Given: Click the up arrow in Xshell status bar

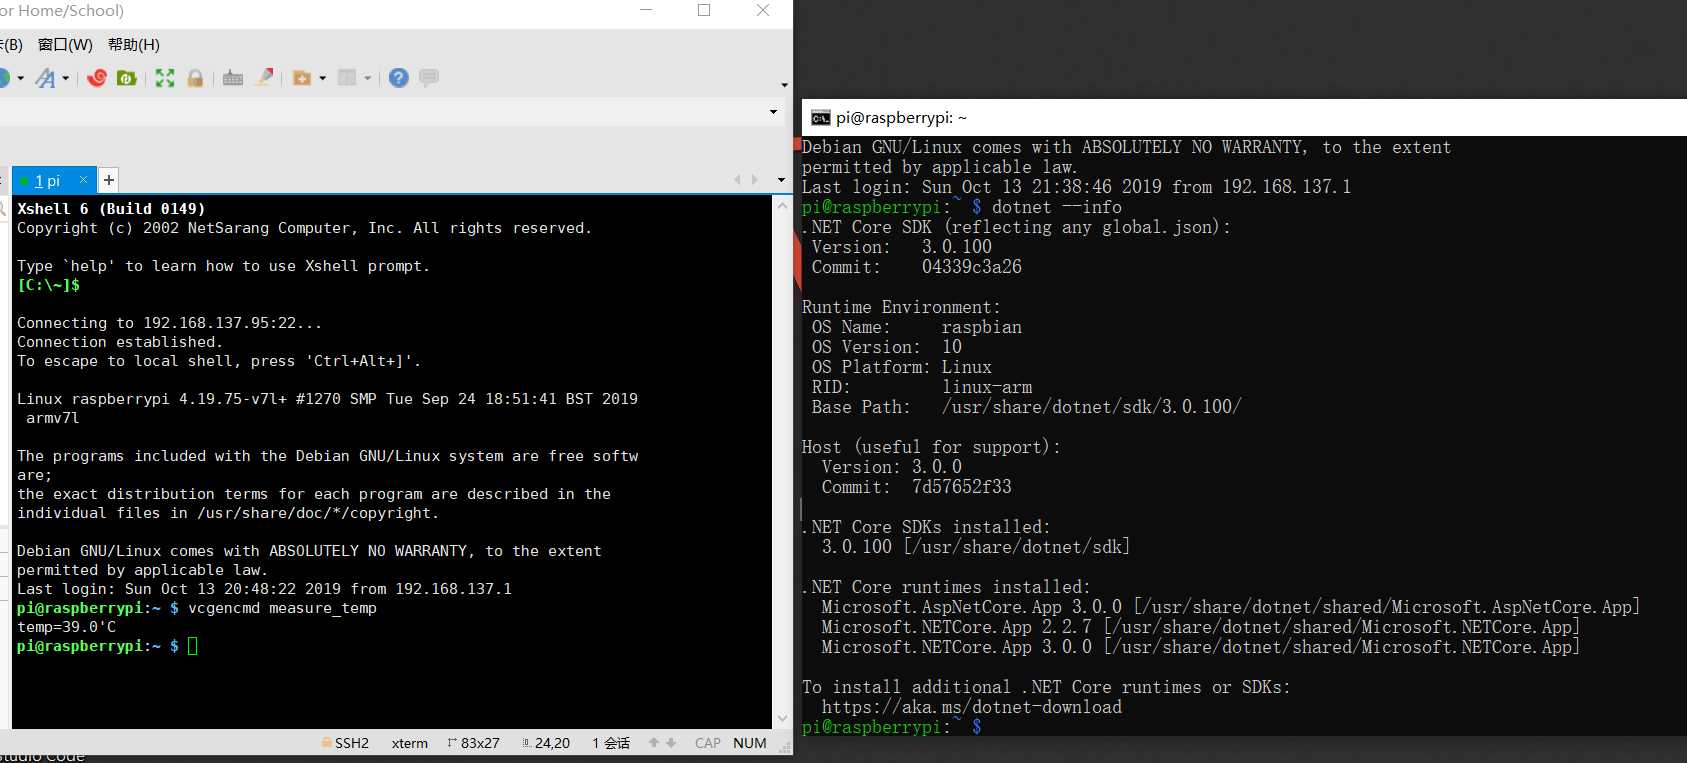Looking at the screenshot, I should [654, 743].
